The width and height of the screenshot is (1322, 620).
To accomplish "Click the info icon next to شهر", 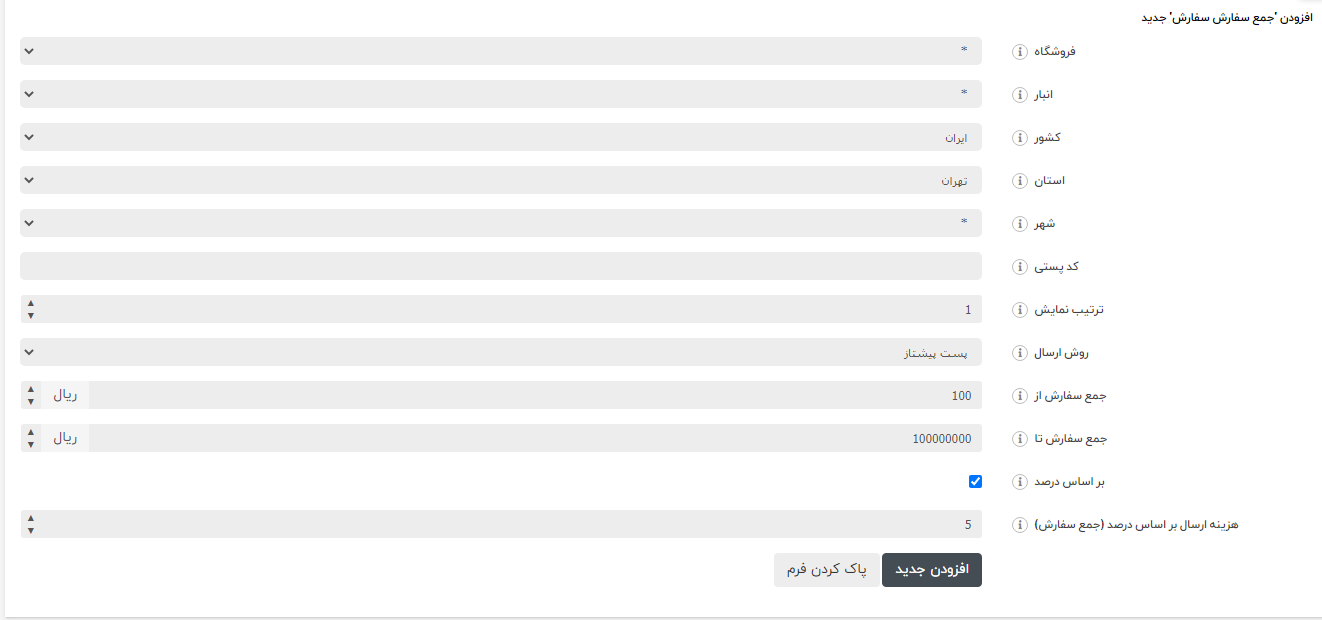I will click(x=1019, y=223).
